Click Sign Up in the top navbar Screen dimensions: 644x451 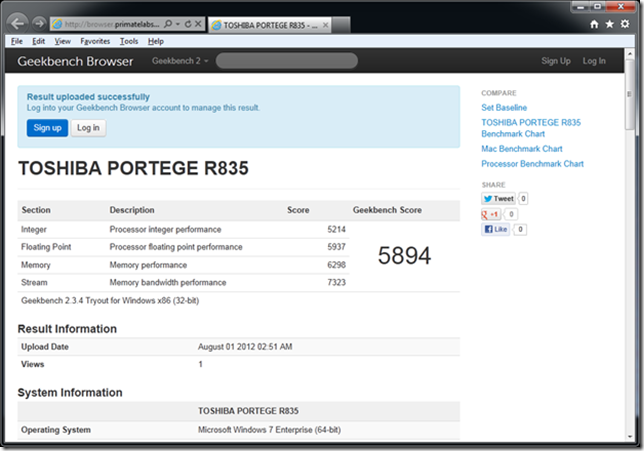(556, 61)
